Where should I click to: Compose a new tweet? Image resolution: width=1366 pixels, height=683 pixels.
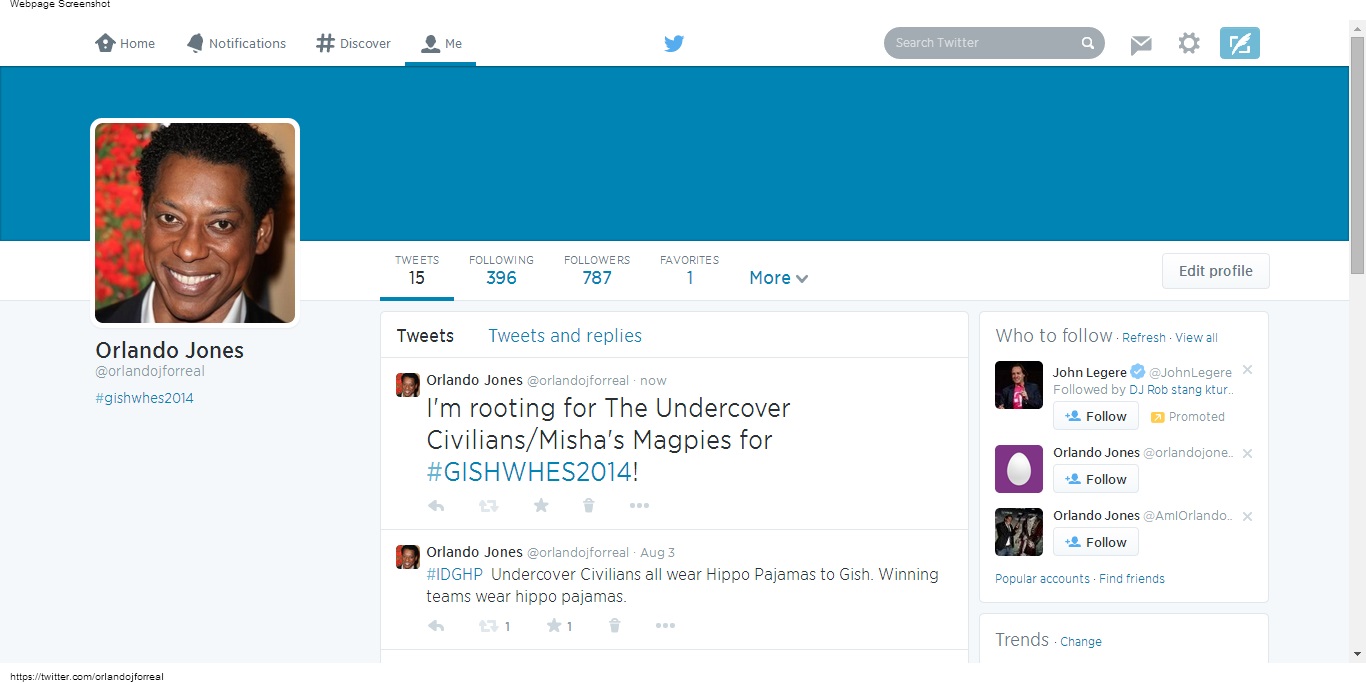1239,43
